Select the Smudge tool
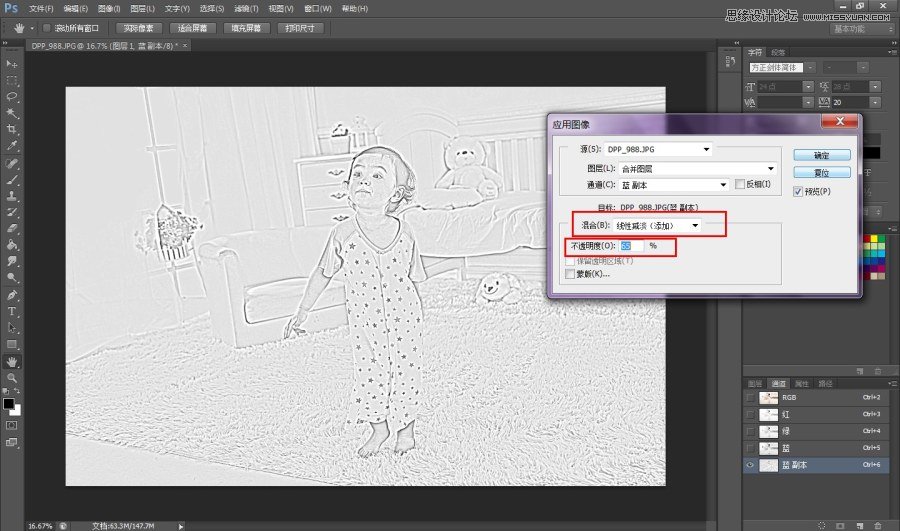900x531 pixels. click(11, 261)
